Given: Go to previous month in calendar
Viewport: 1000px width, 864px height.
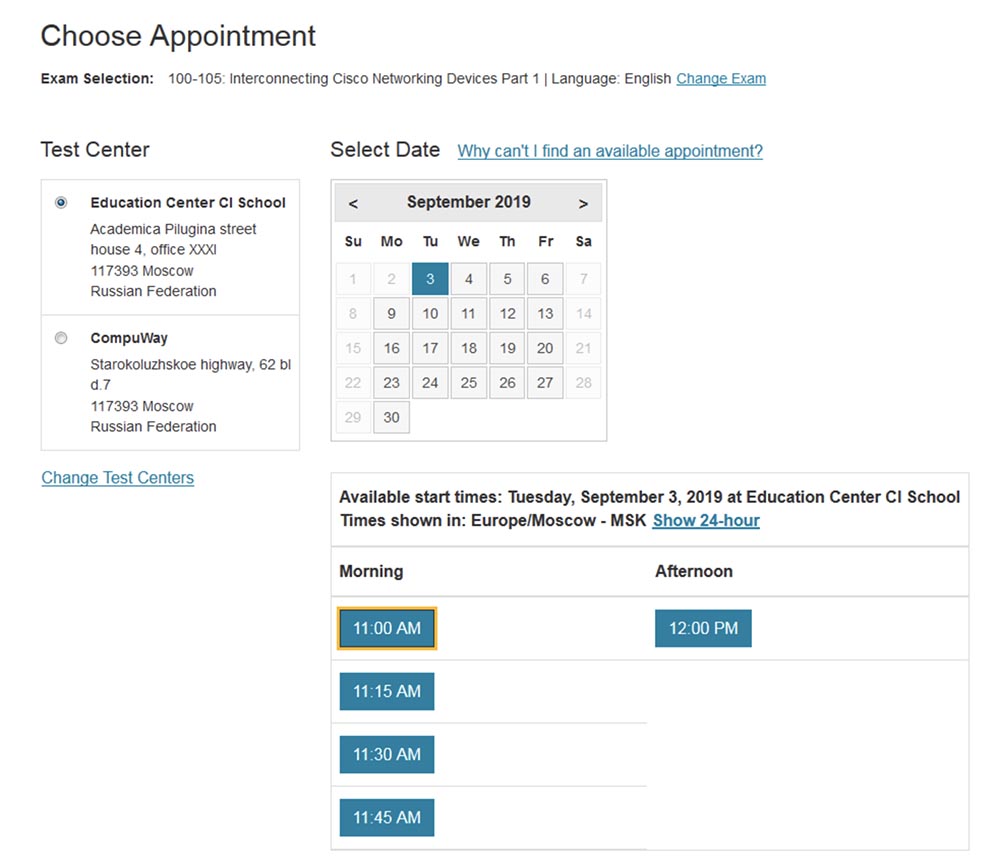Looking at the screenshot, I should point(353,203).
